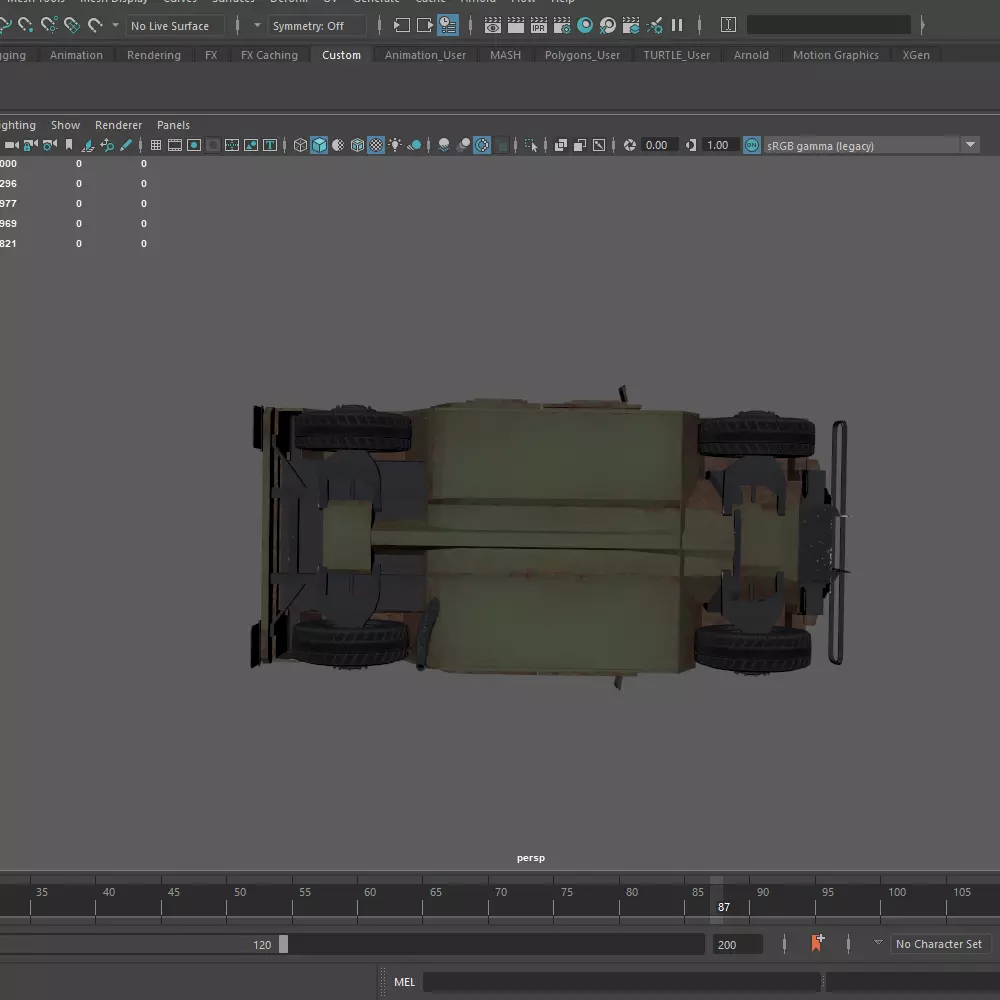The height and width of the screenshot is (1000, 1000).
Task: Click the make live magnet icon
Action: [x=95, y=25]
